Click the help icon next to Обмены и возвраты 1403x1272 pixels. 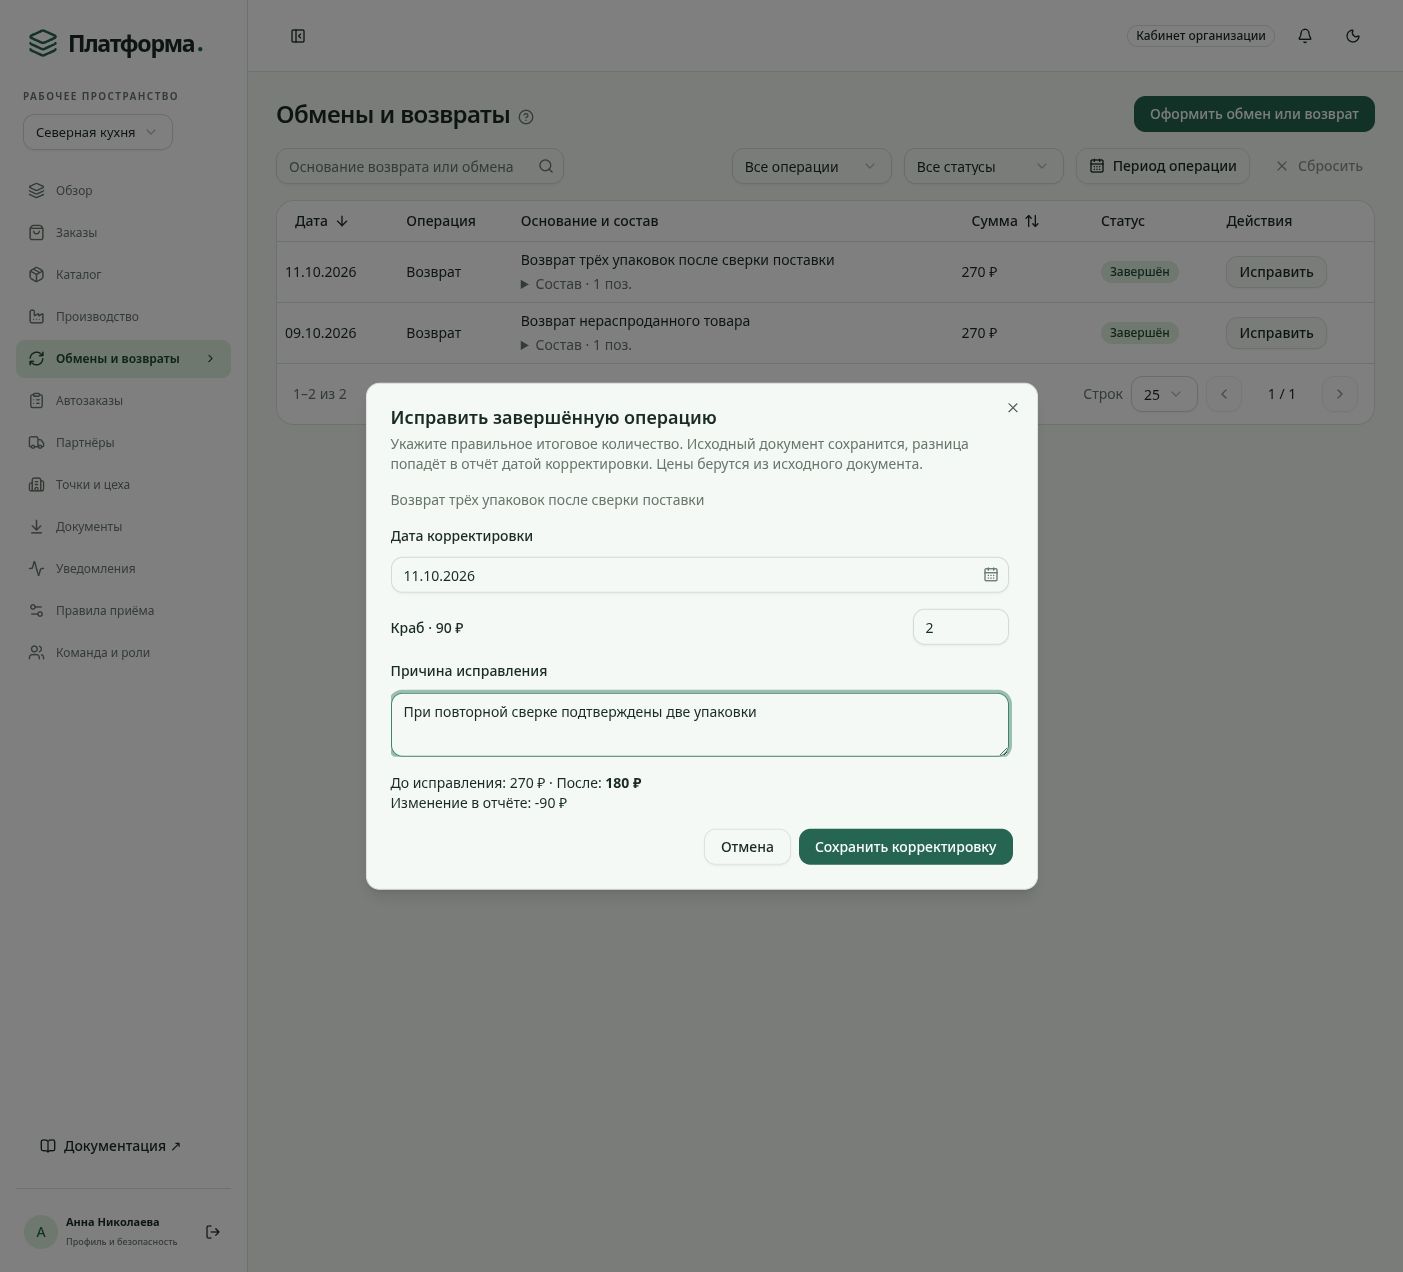pos(527,117)
